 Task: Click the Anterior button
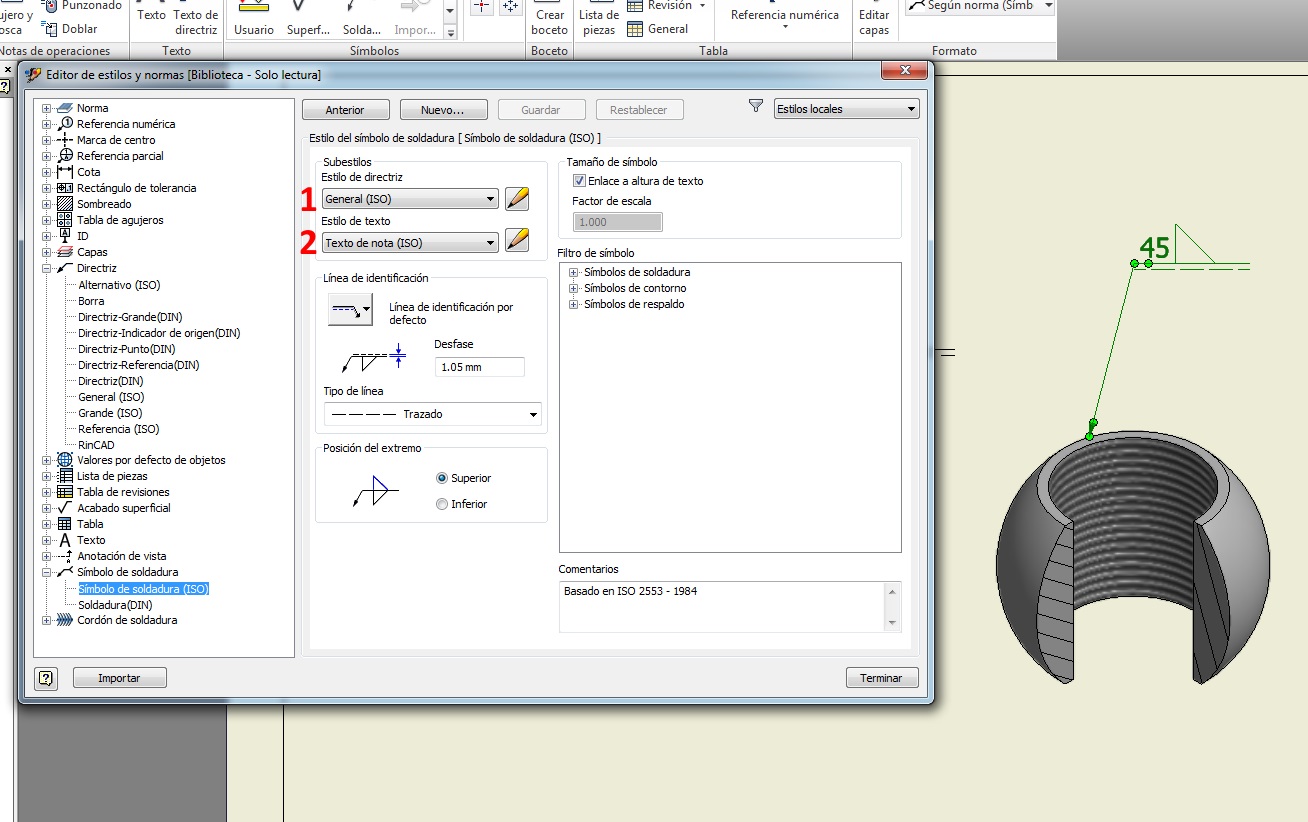click(345, 110)
